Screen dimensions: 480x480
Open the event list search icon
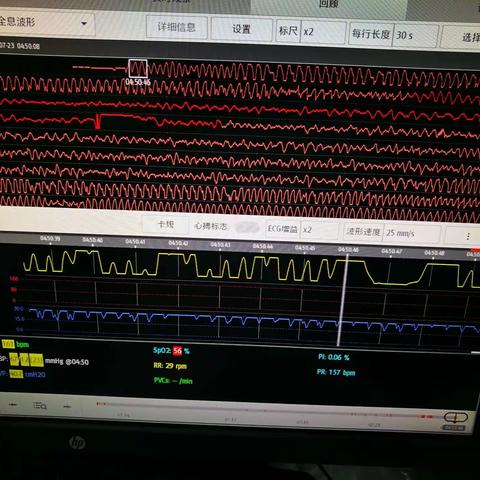(x=40, y=405)
